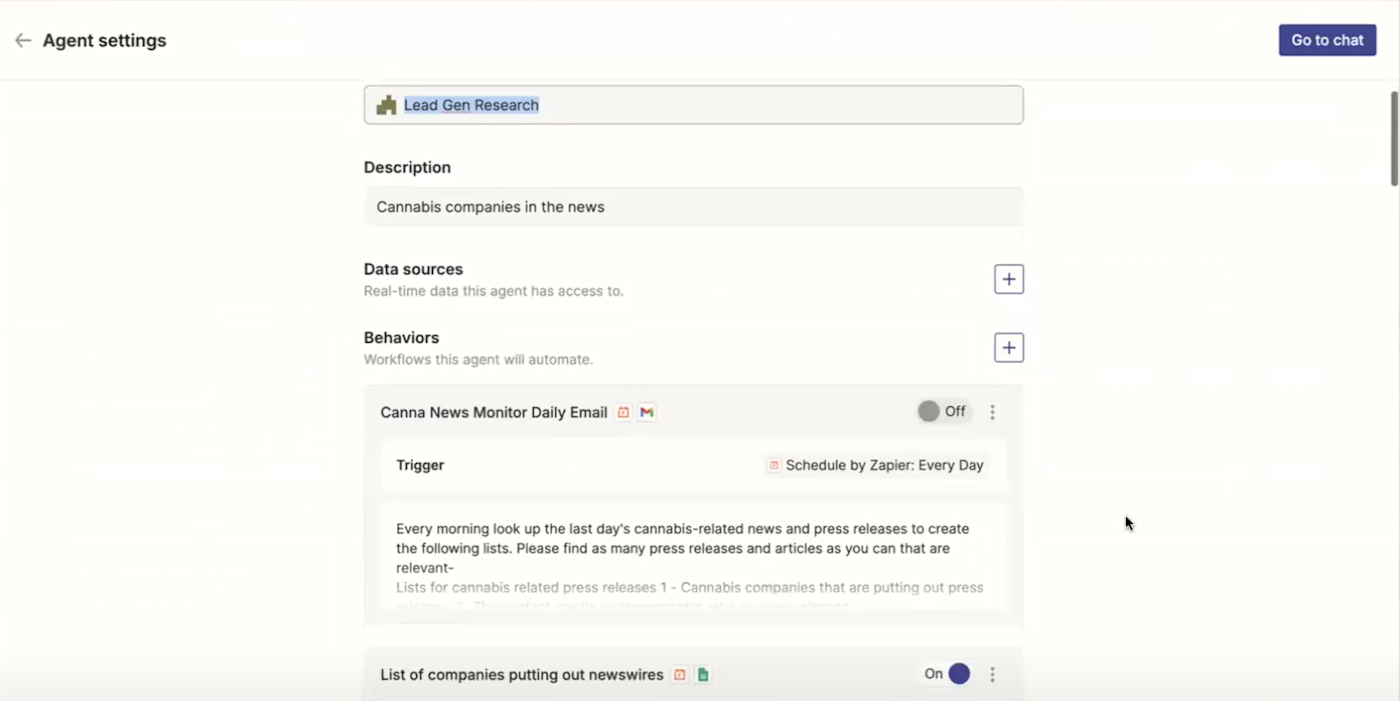
Task: Click the Data sources heading
Action: 413,269
